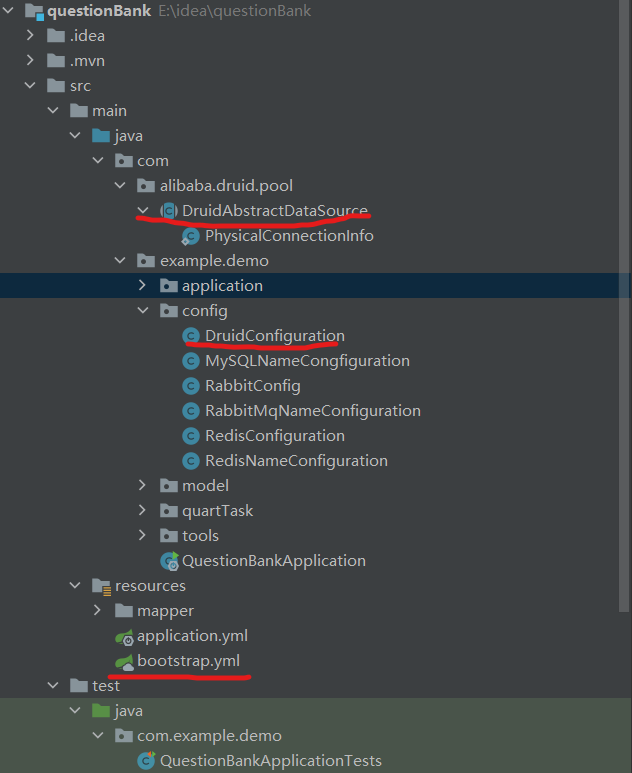The width and height of the screenshot is (632, 773).
Task: Click the RabbitConfig class icon
Action: pyautogui.click(x=191, y=386)
